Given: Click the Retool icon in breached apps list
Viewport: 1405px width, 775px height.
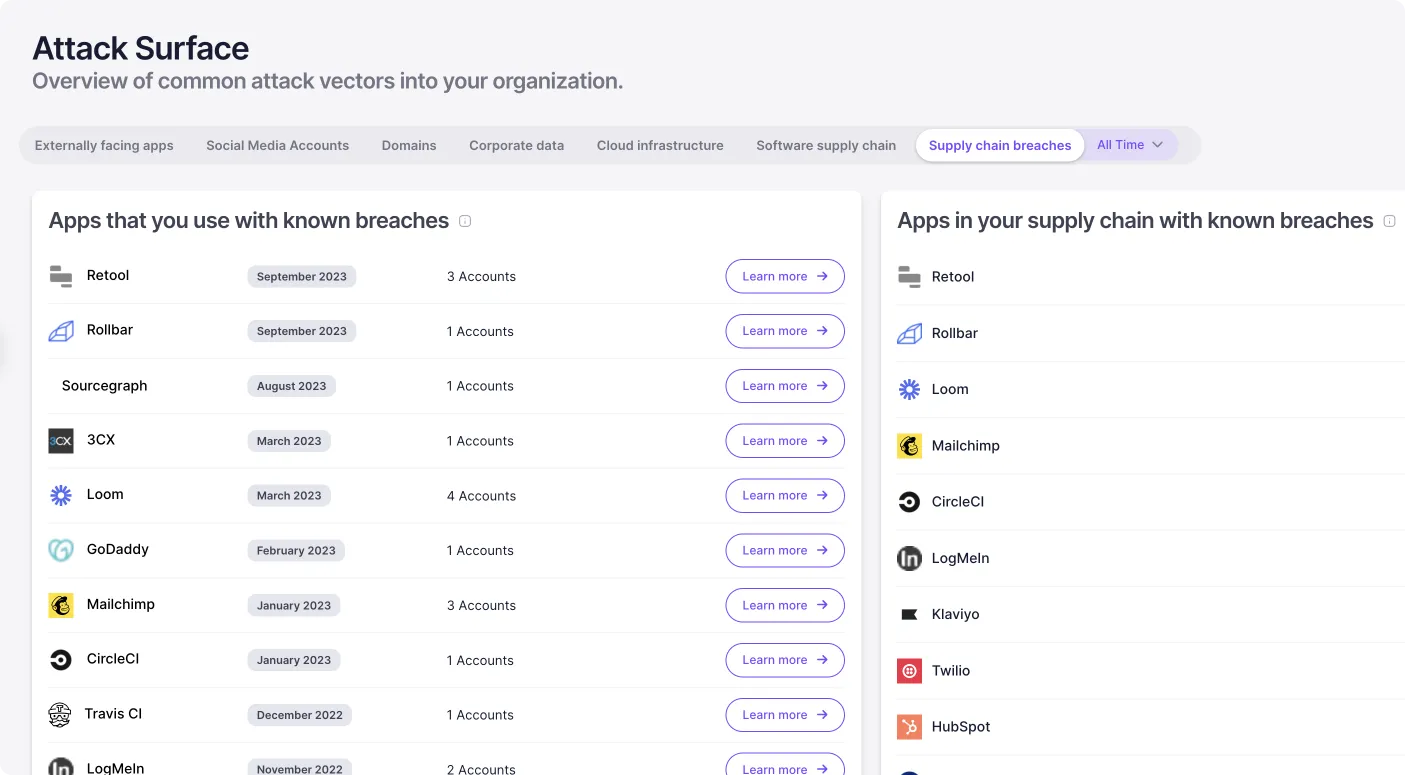Looking at the screenshot, I should pyautogui.click(x=60, y=275).
